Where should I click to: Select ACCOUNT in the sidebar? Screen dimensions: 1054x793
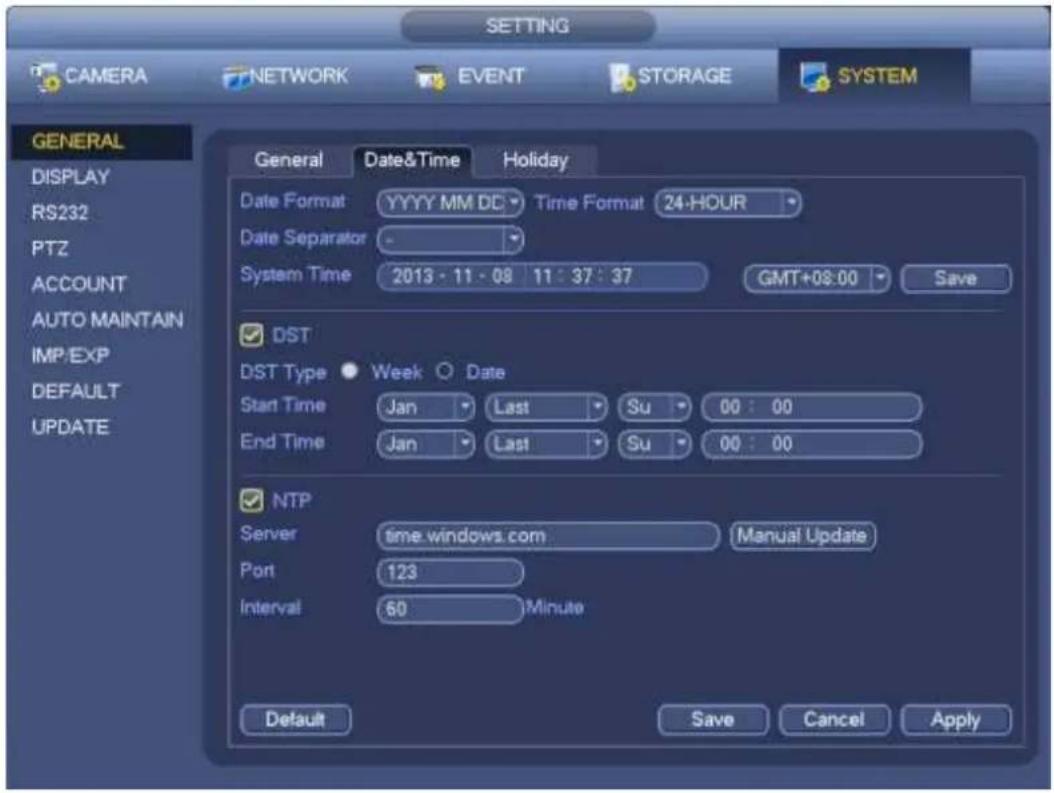[79, 284]
